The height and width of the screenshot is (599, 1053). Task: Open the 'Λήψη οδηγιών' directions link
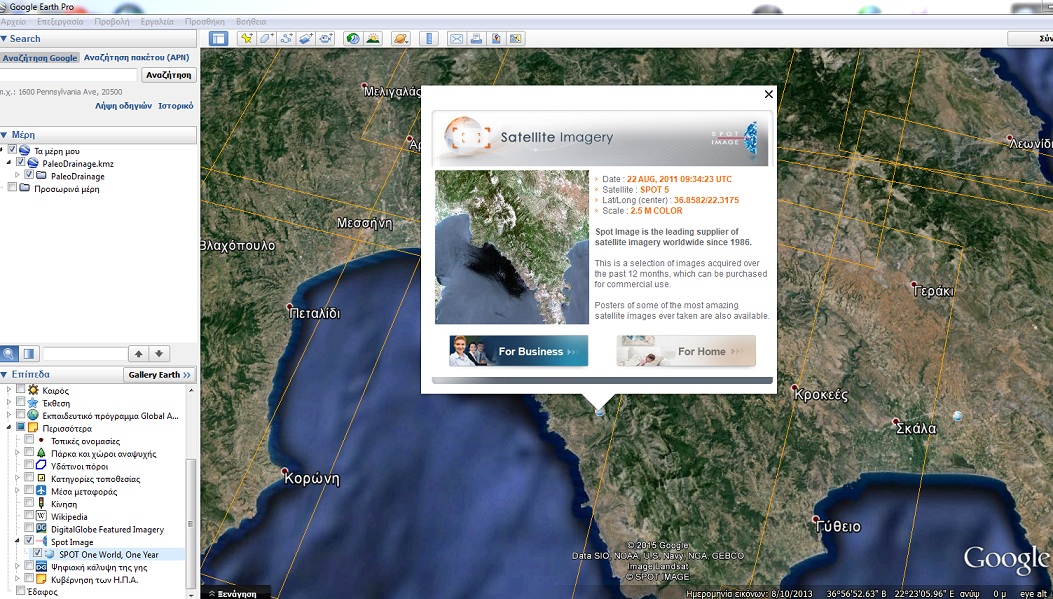(124, 106)
